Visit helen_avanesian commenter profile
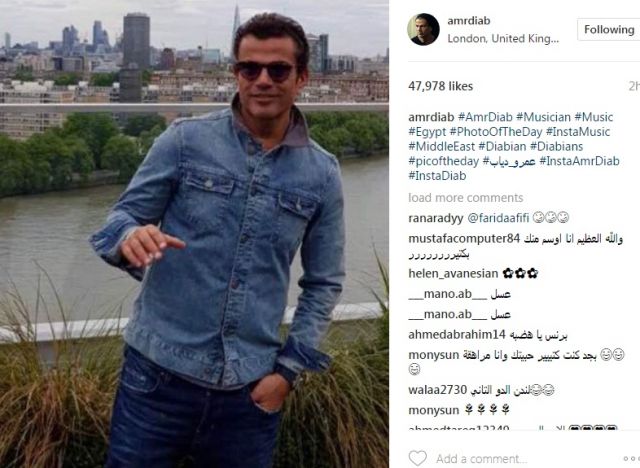This screenshot has height=468, width=640. click(453, 273)
